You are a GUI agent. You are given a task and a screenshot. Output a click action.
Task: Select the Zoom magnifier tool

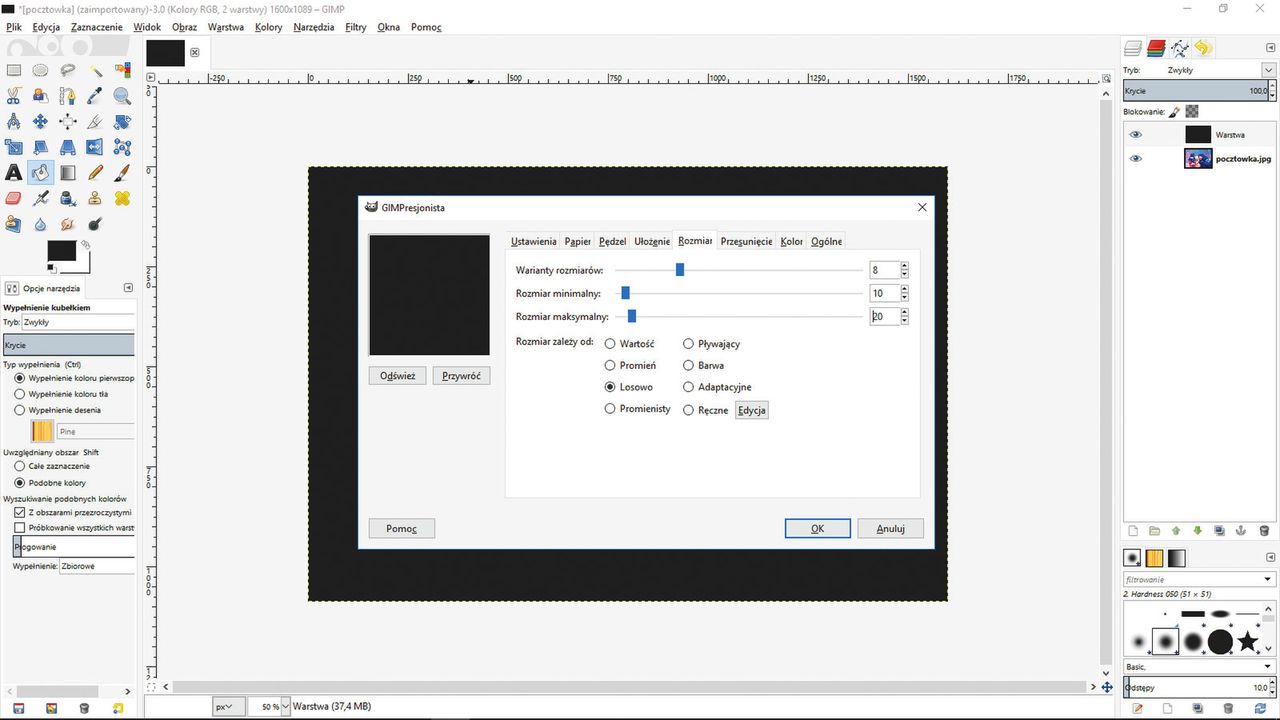click(x=122, y=96)
